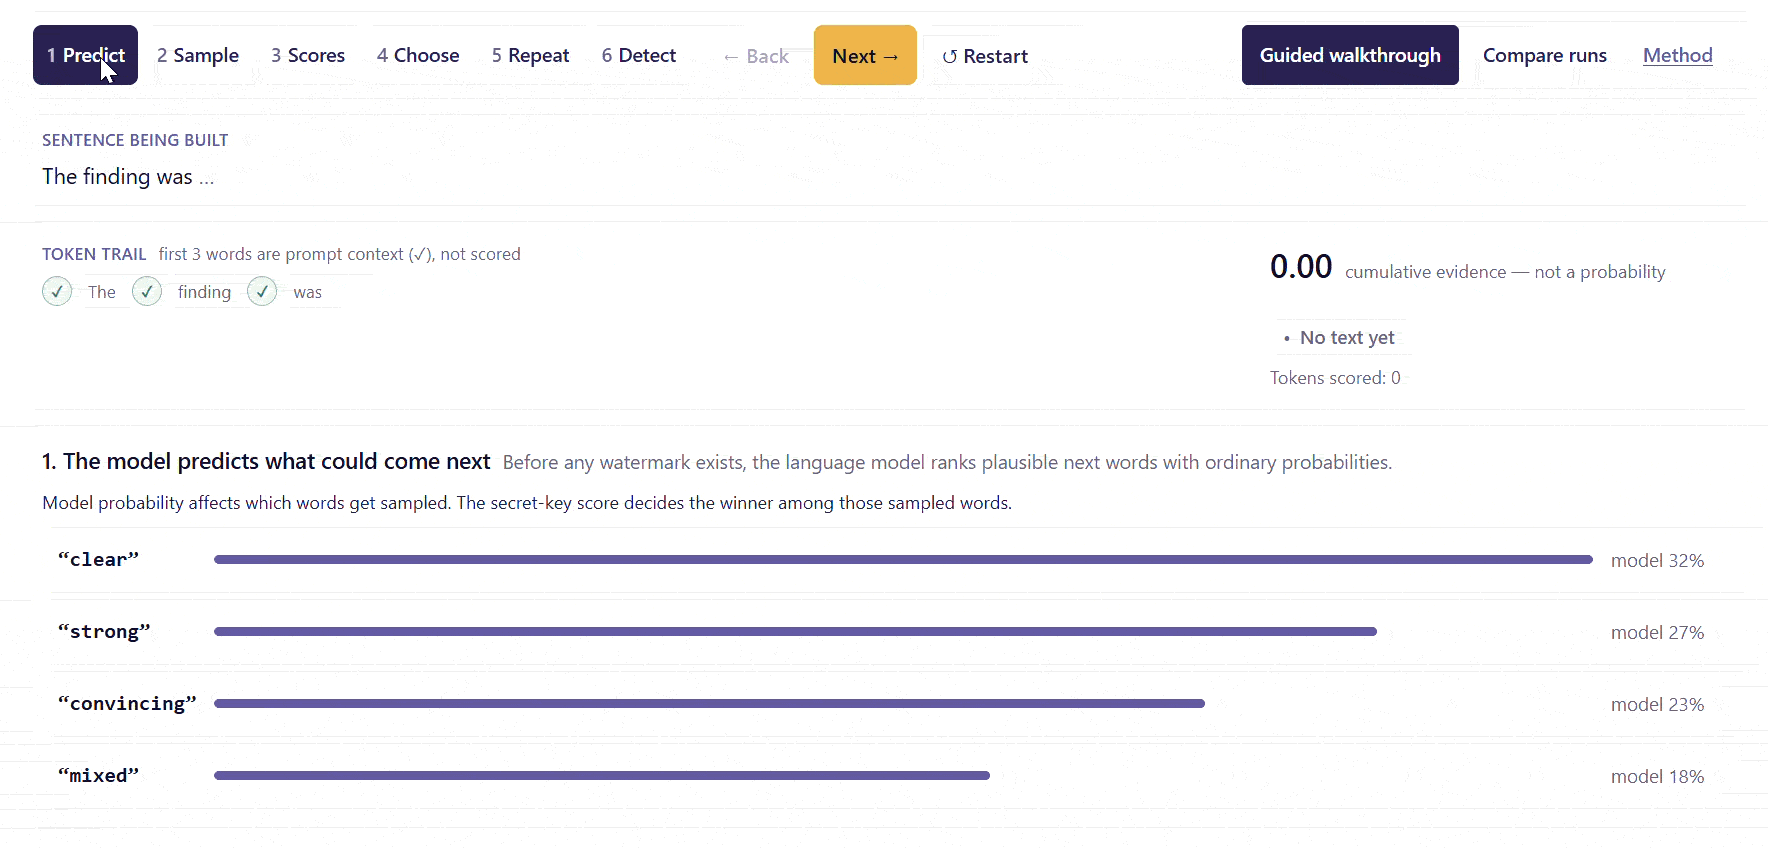This screenshot has height=848, width=1768.
Task: Click the checkmark beside "was" token
Action: tap(262, 291)
